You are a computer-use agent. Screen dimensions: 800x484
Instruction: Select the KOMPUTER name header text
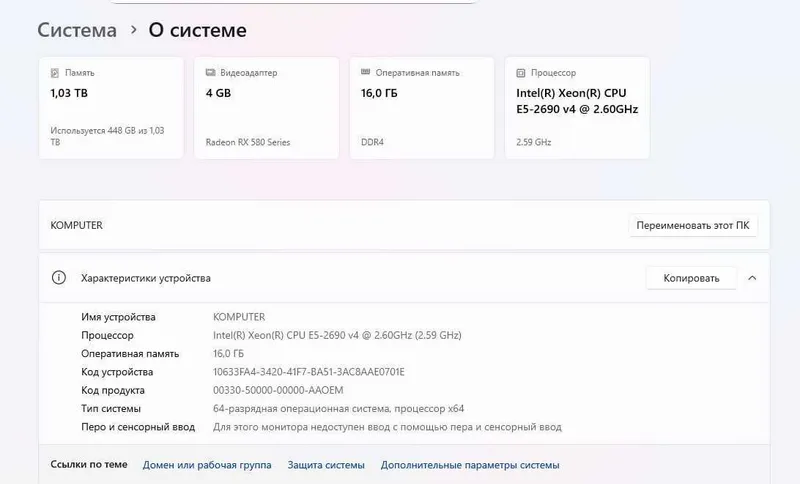(x=77, y=225)
